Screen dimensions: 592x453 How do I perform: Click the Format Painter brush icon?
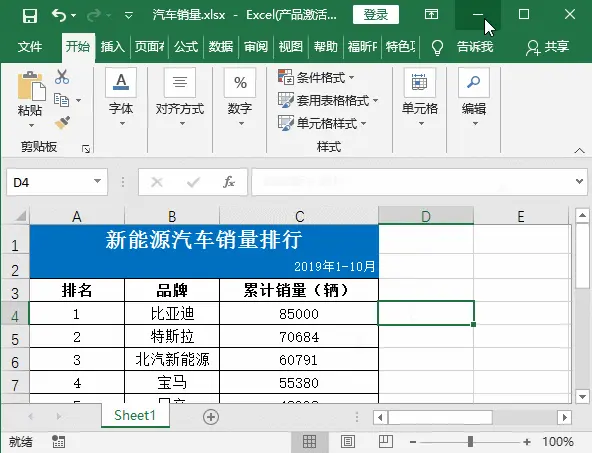[62, 123]
